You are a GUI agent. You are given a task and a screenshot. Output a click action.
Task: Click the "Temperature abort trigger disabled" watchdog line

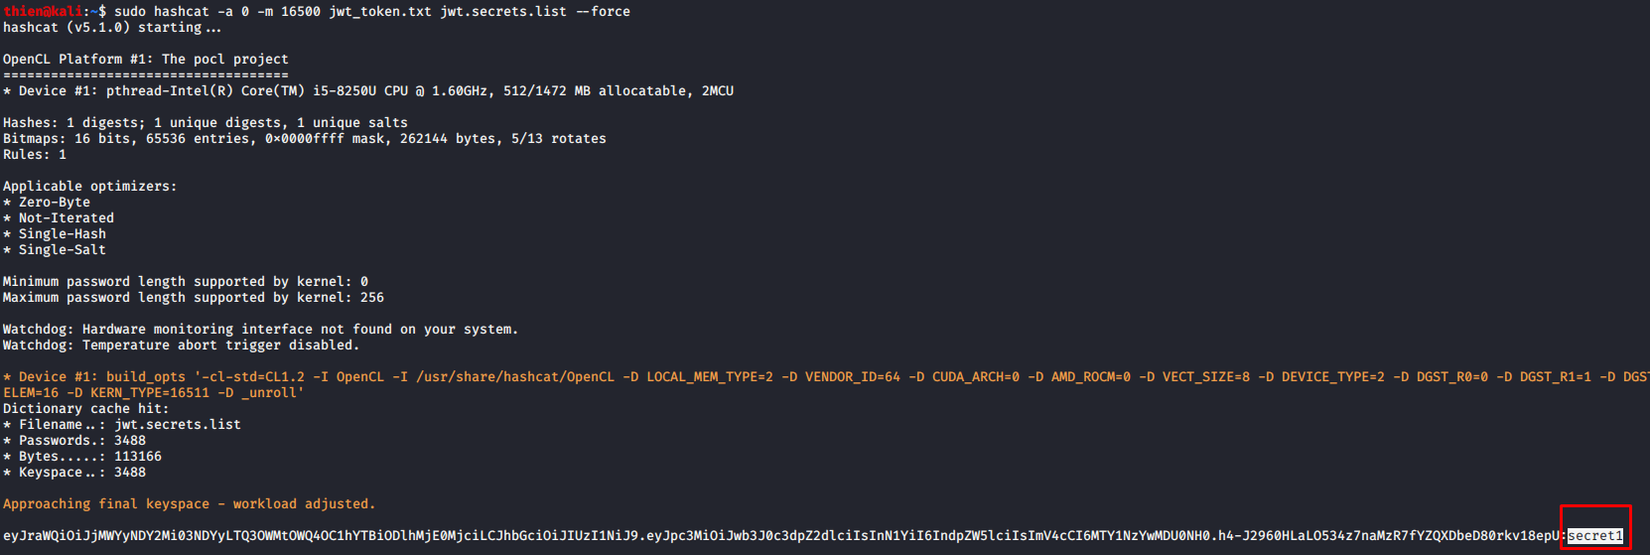pyautogui.click(x=180, y=345)
